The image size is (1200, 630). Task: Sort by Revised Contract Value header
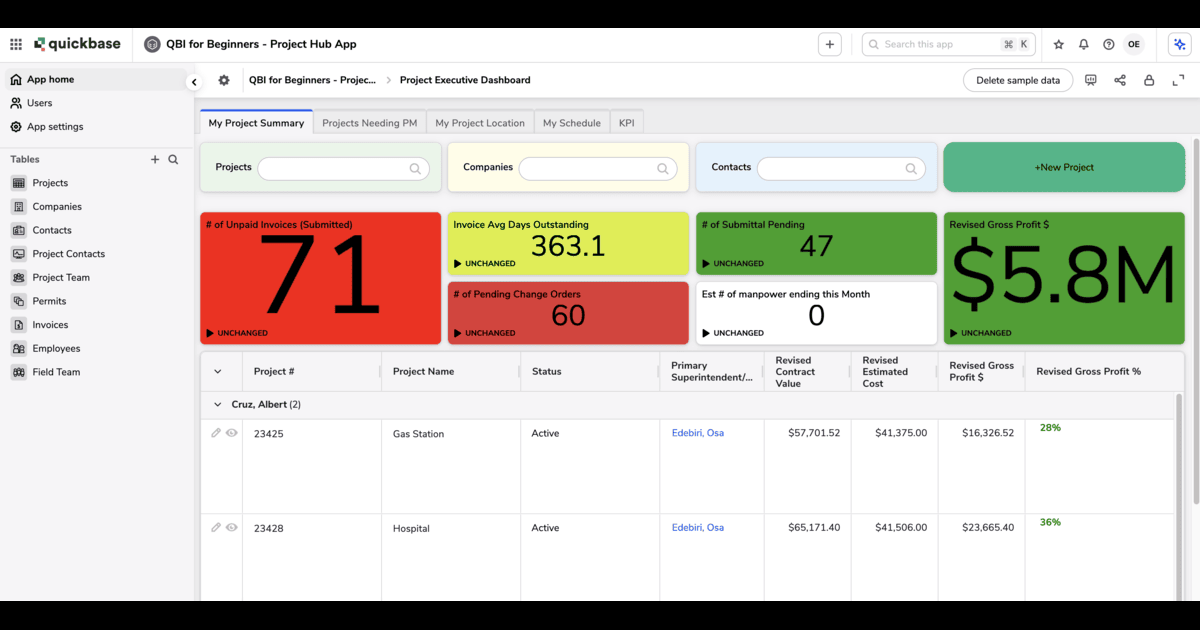pyautogui.click(x=806, y=371)
